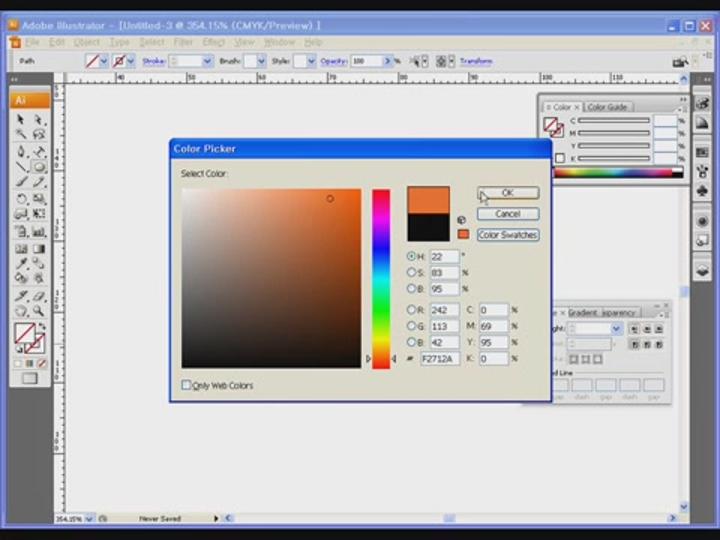The image size is (720, 540).
Task: Select the Lasso tool
Action: [39, 134]
